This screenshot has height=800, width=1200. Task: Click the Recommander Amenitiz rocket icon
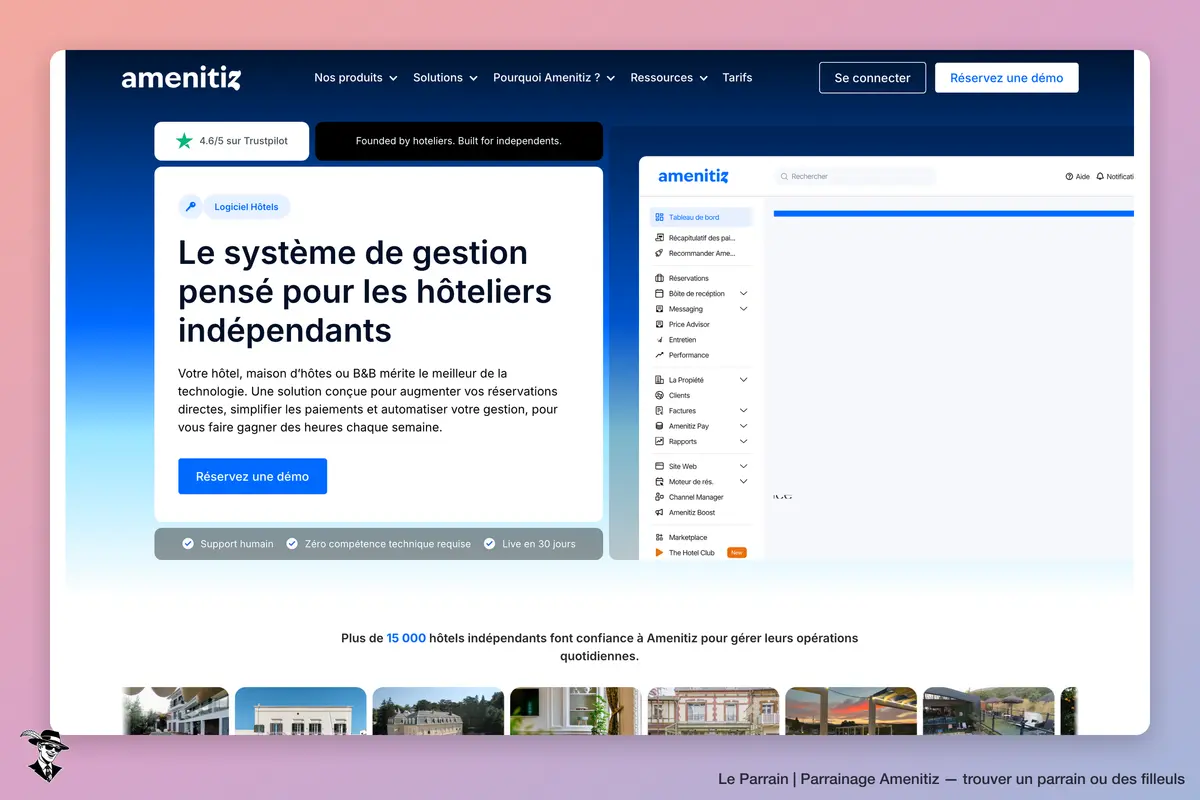click(659, 253)
